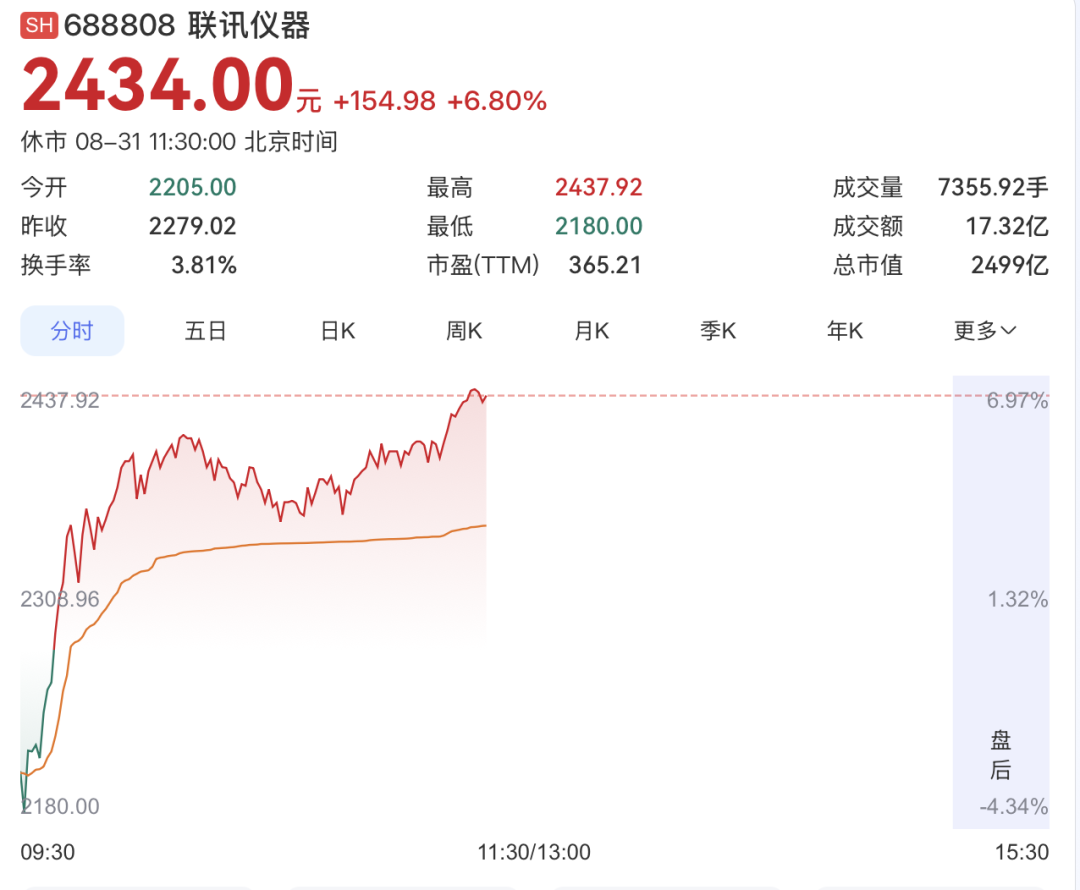The image size is (1080, 890).
Task: Click the red SH exchange badge icon
Action: 39,25
